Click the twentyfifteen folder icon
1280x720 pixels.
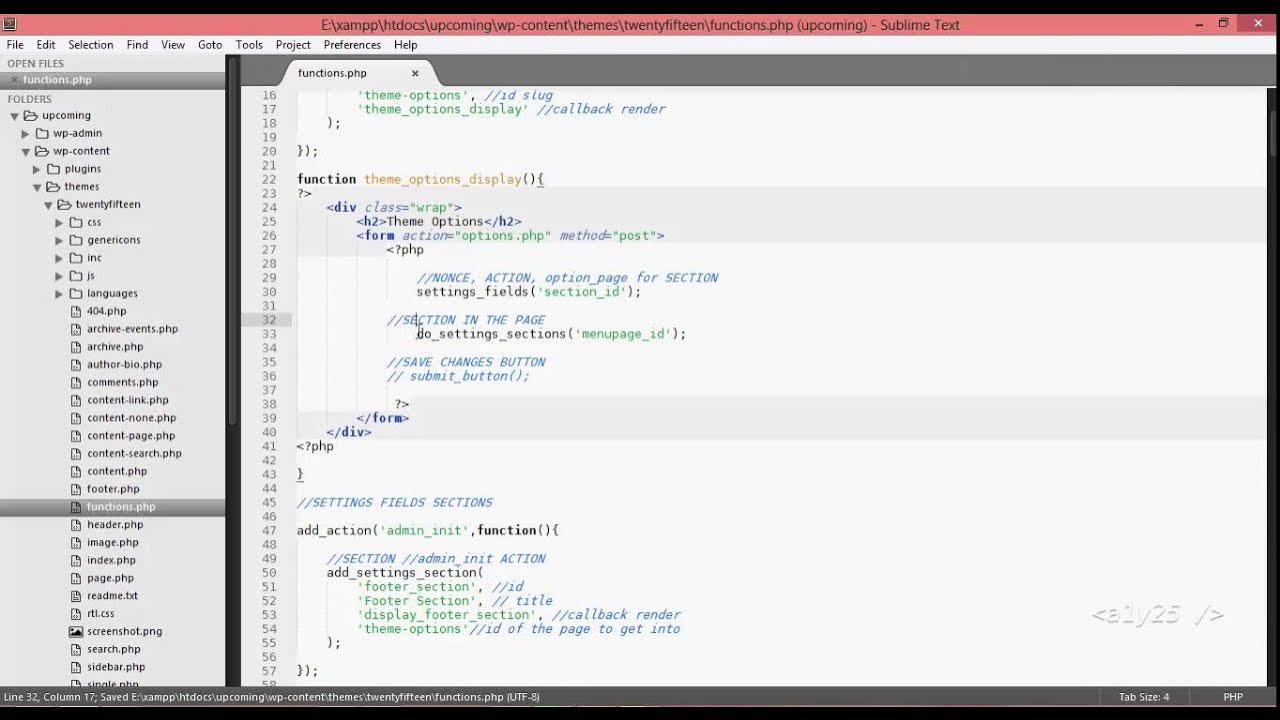pyautogui.click(x=64, y=205)
